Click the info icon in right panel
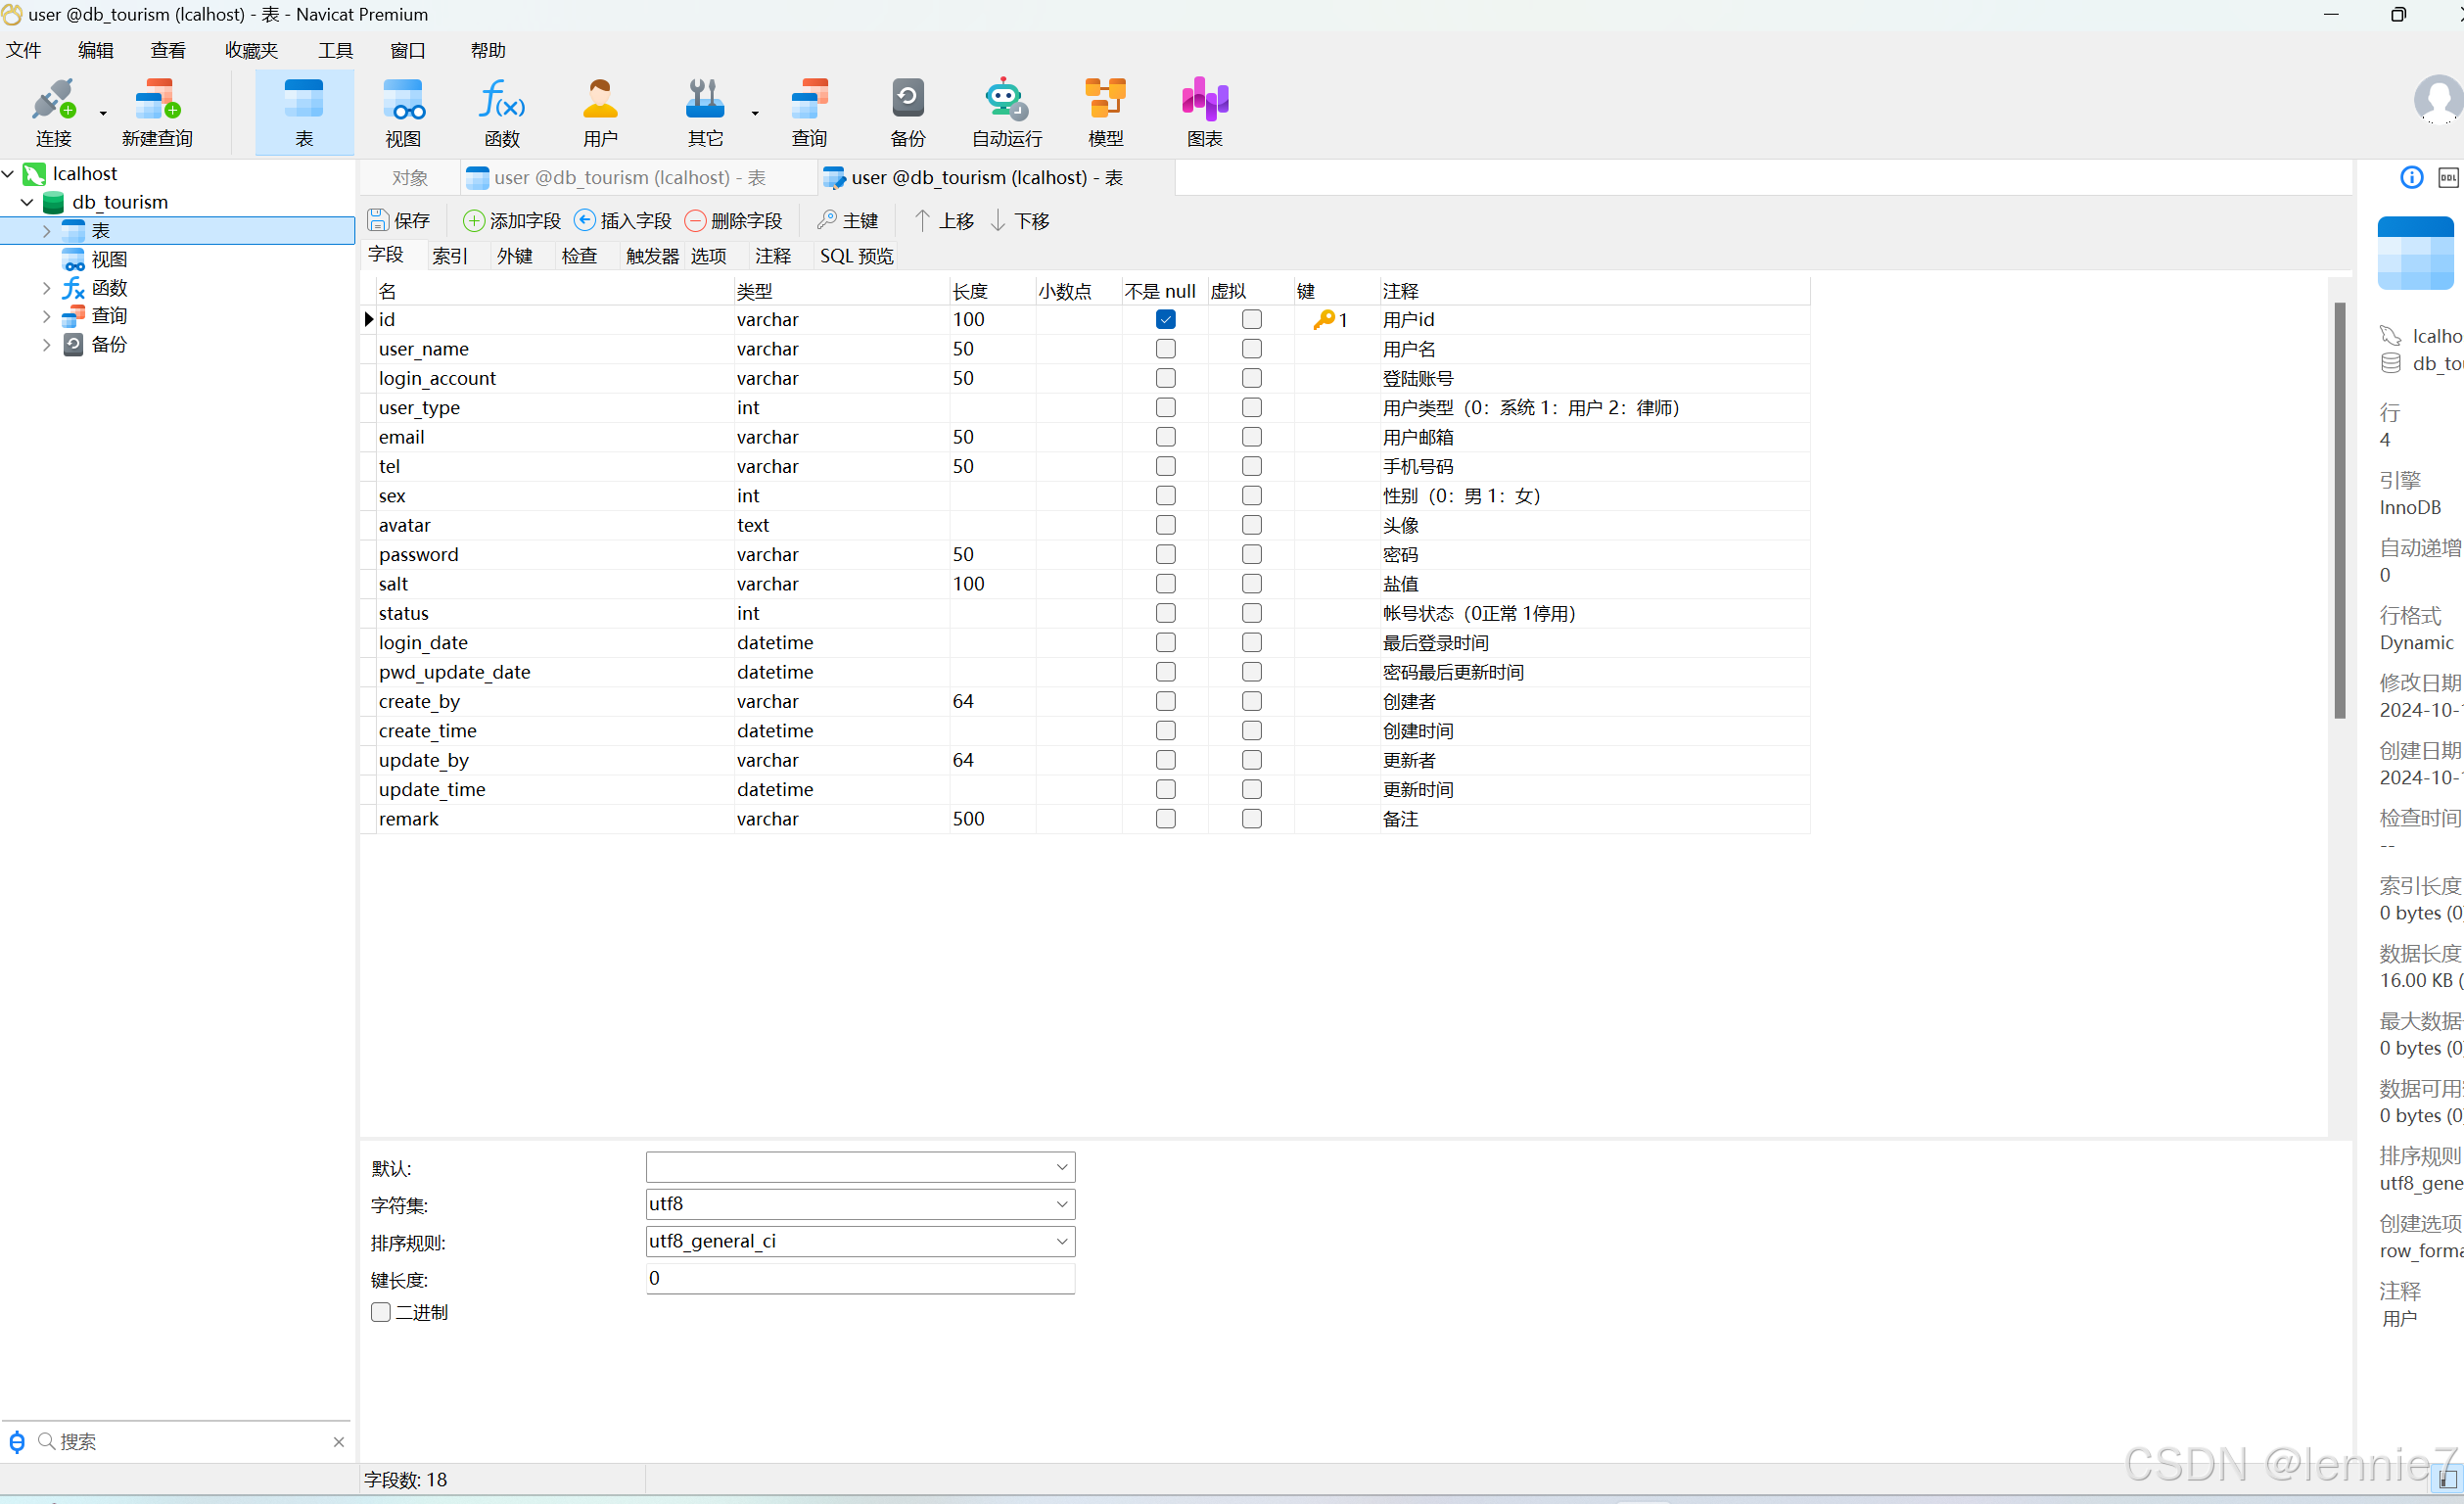The width and height of the screenshot is (2464, 1504). pos(2411,178)
